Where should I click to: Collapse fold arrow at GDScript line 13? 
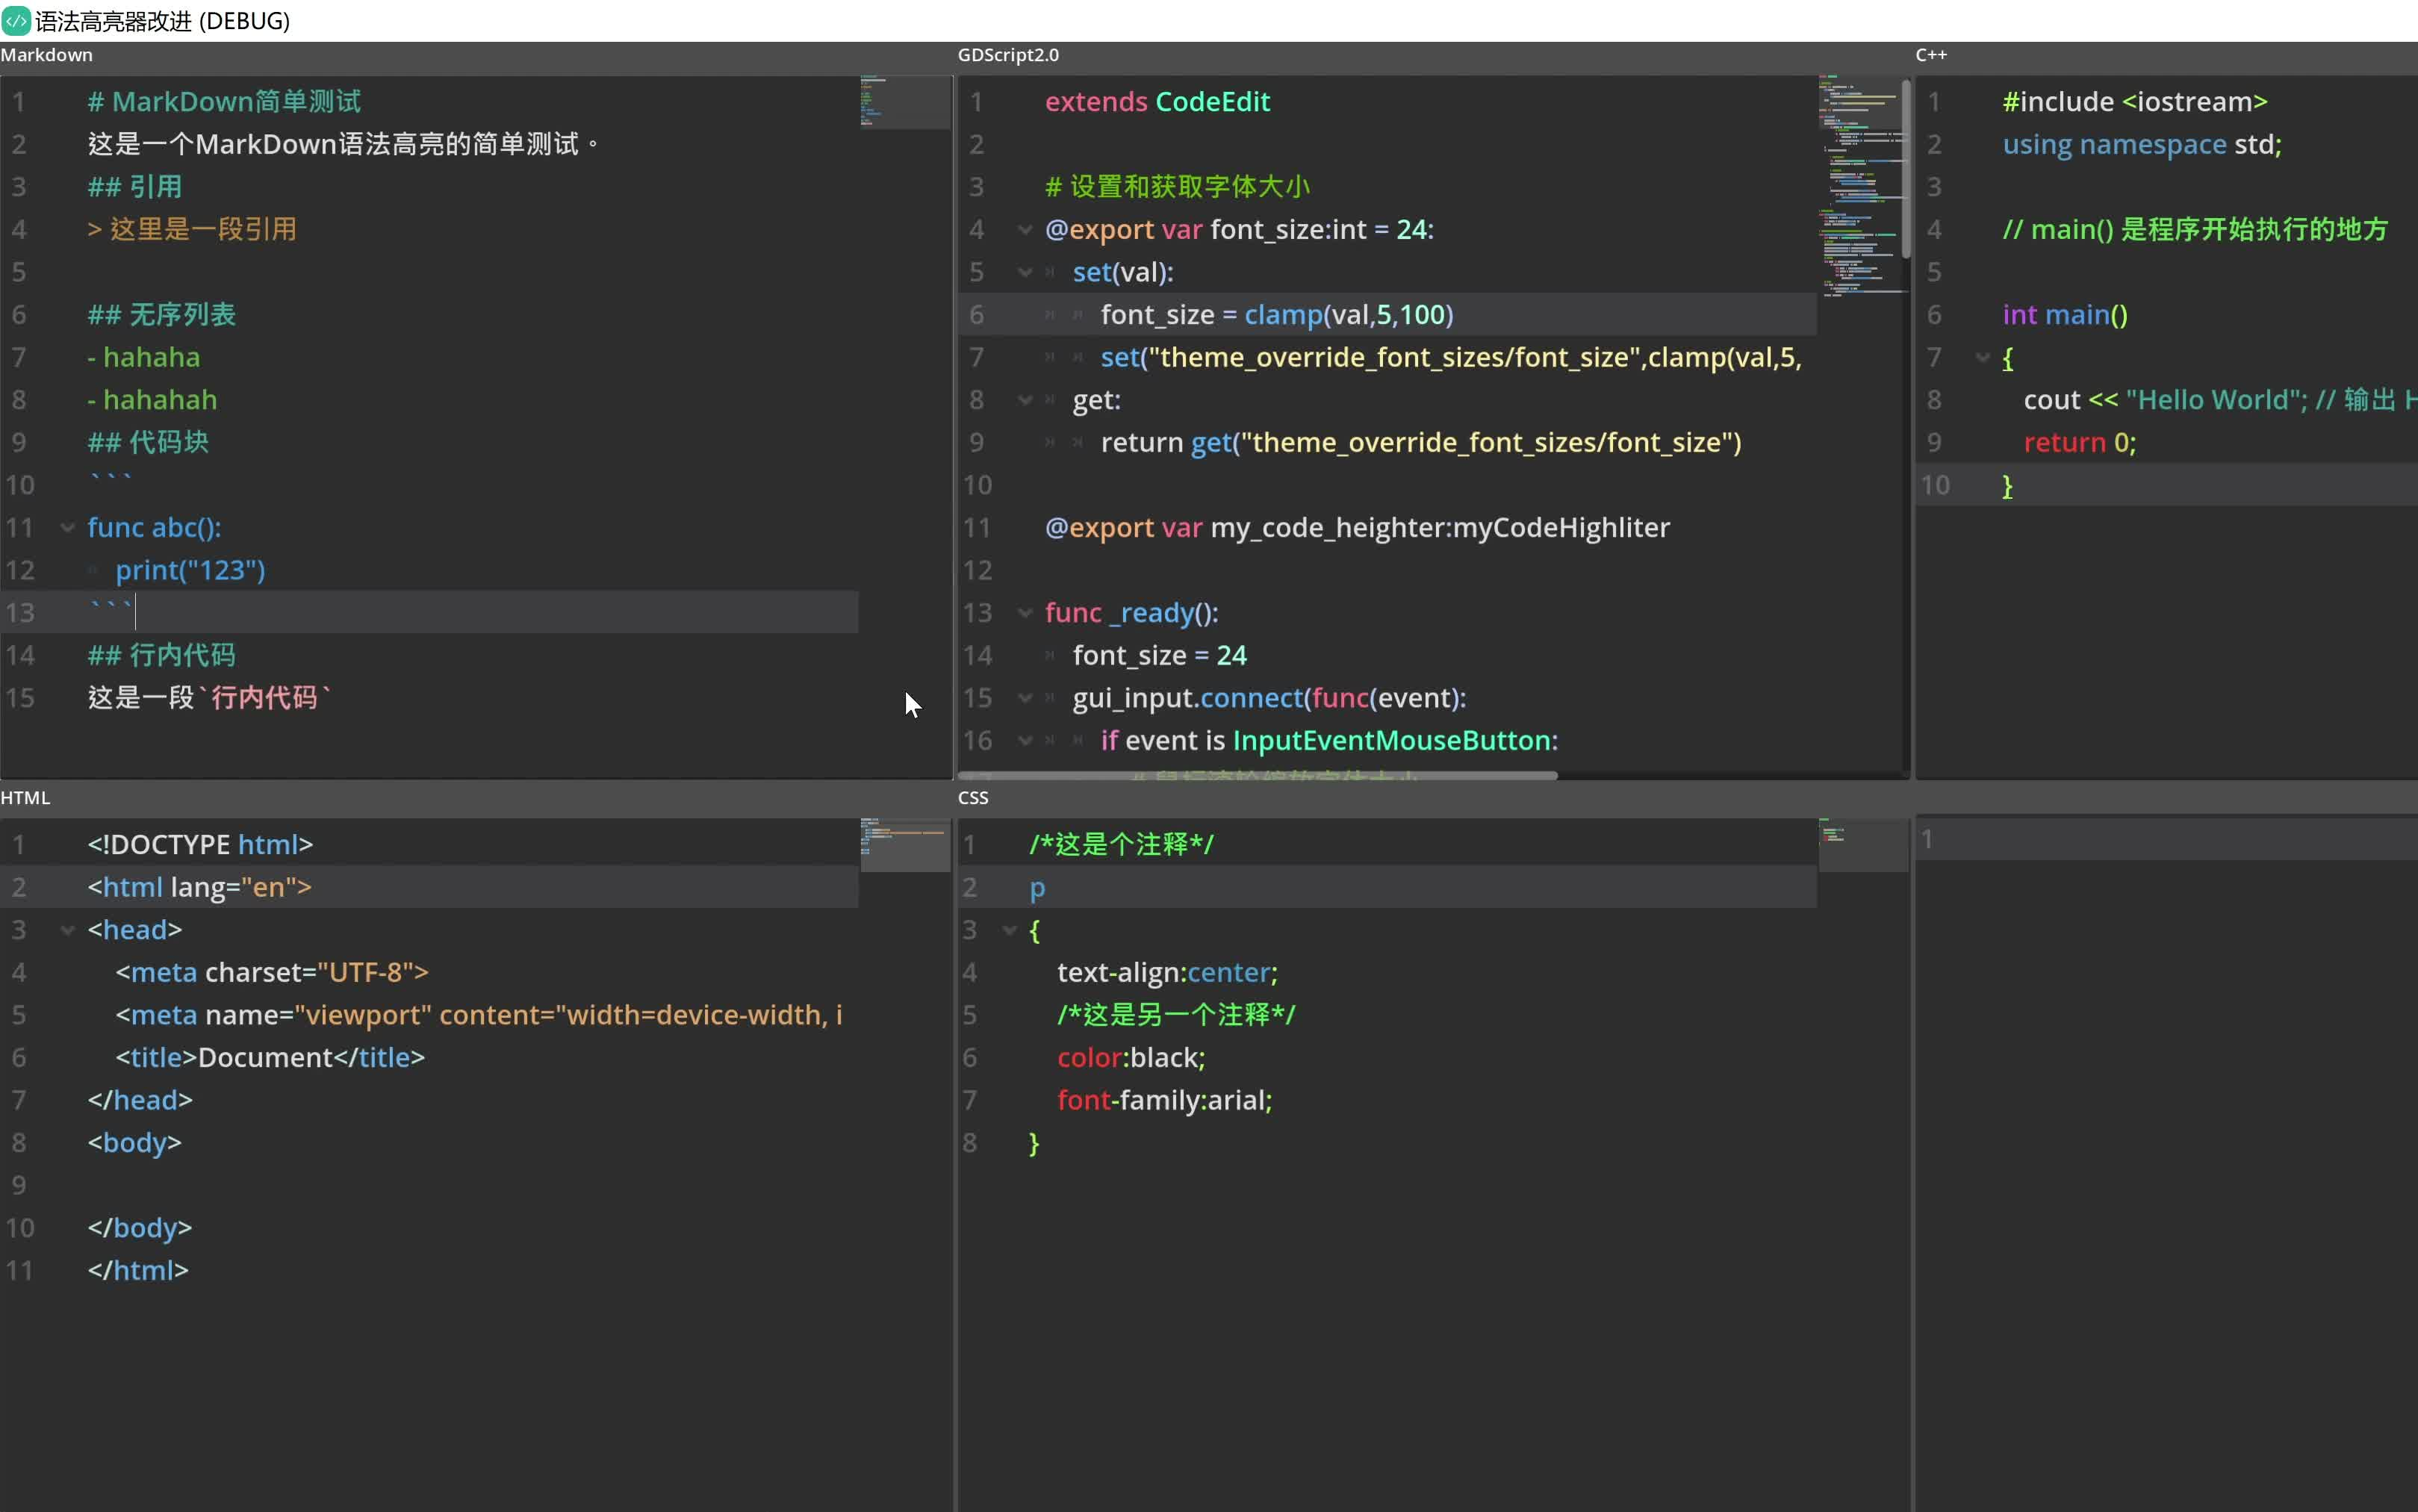[1025, 613]
